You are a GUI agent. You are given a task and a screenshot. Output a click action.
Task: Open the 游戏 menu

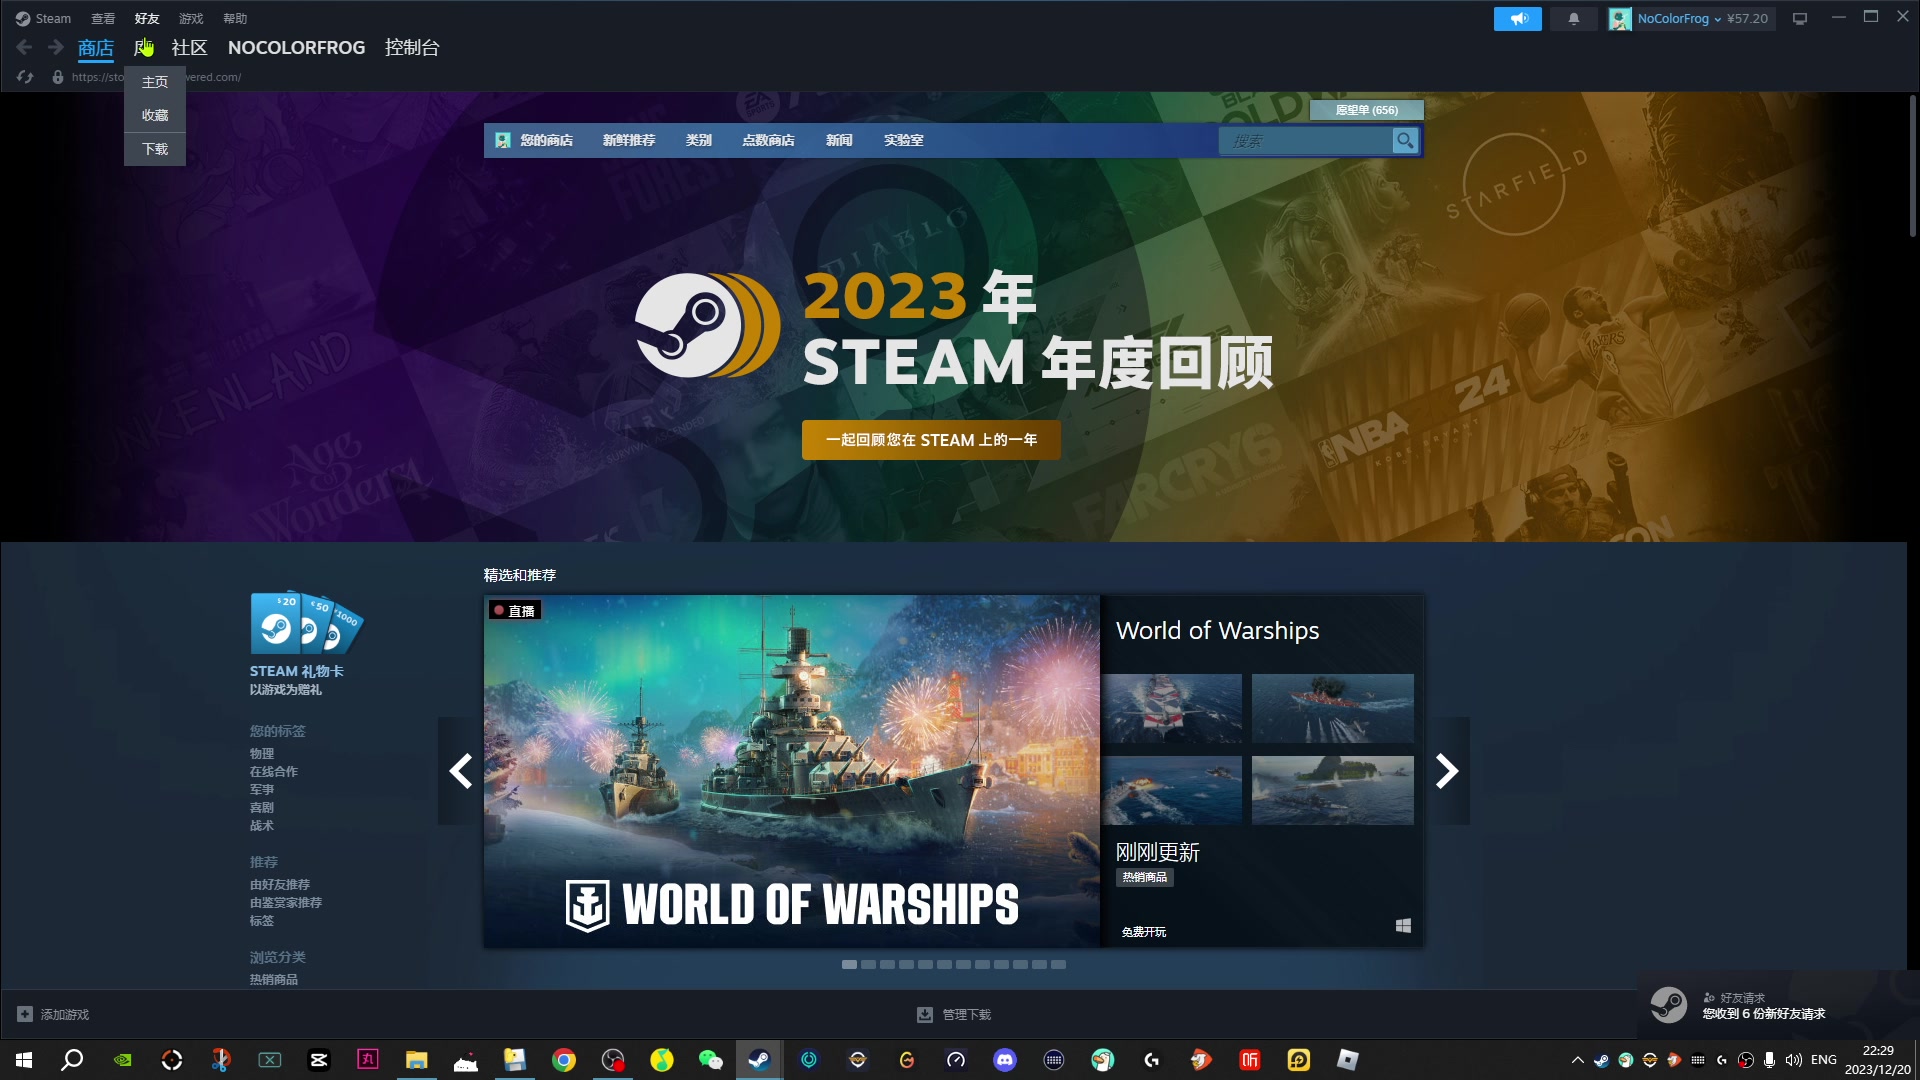point(191,18)
